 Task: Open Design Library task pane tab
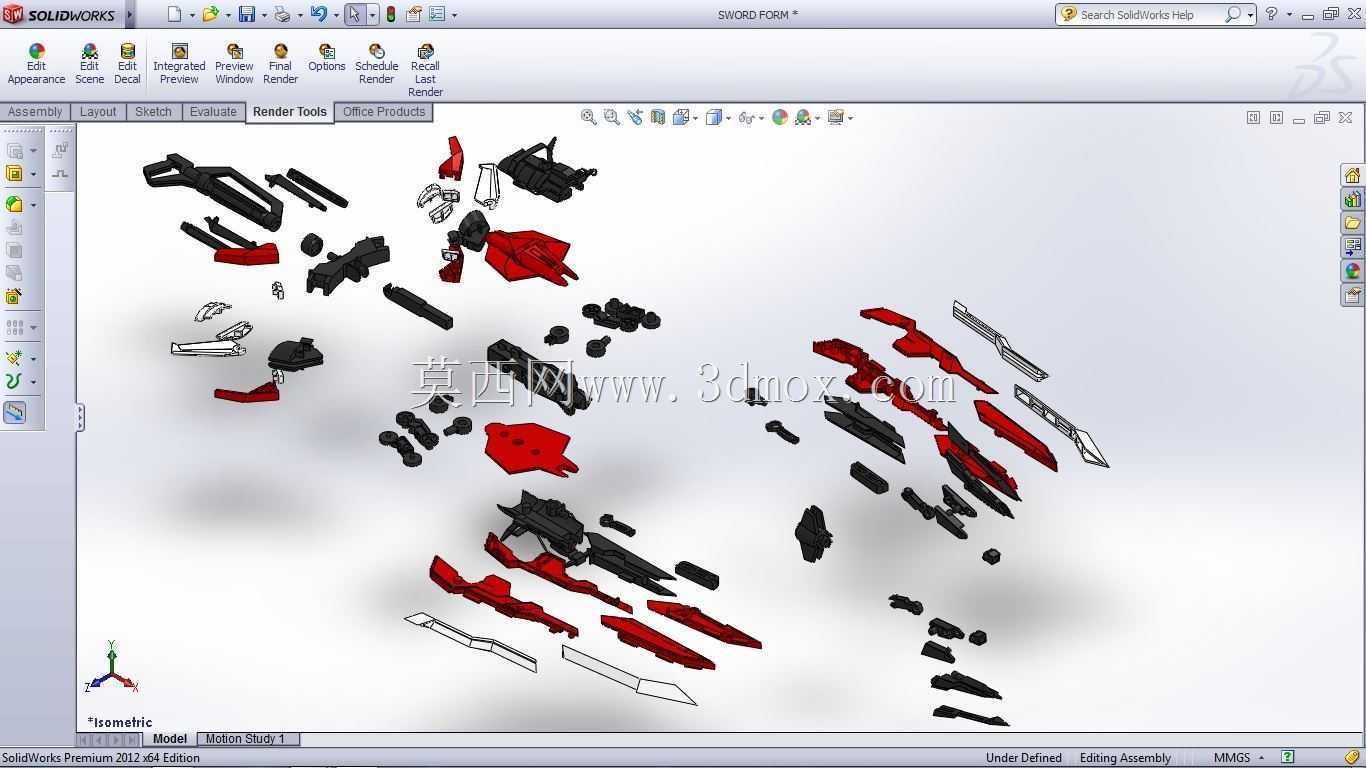pos(1352,199)
